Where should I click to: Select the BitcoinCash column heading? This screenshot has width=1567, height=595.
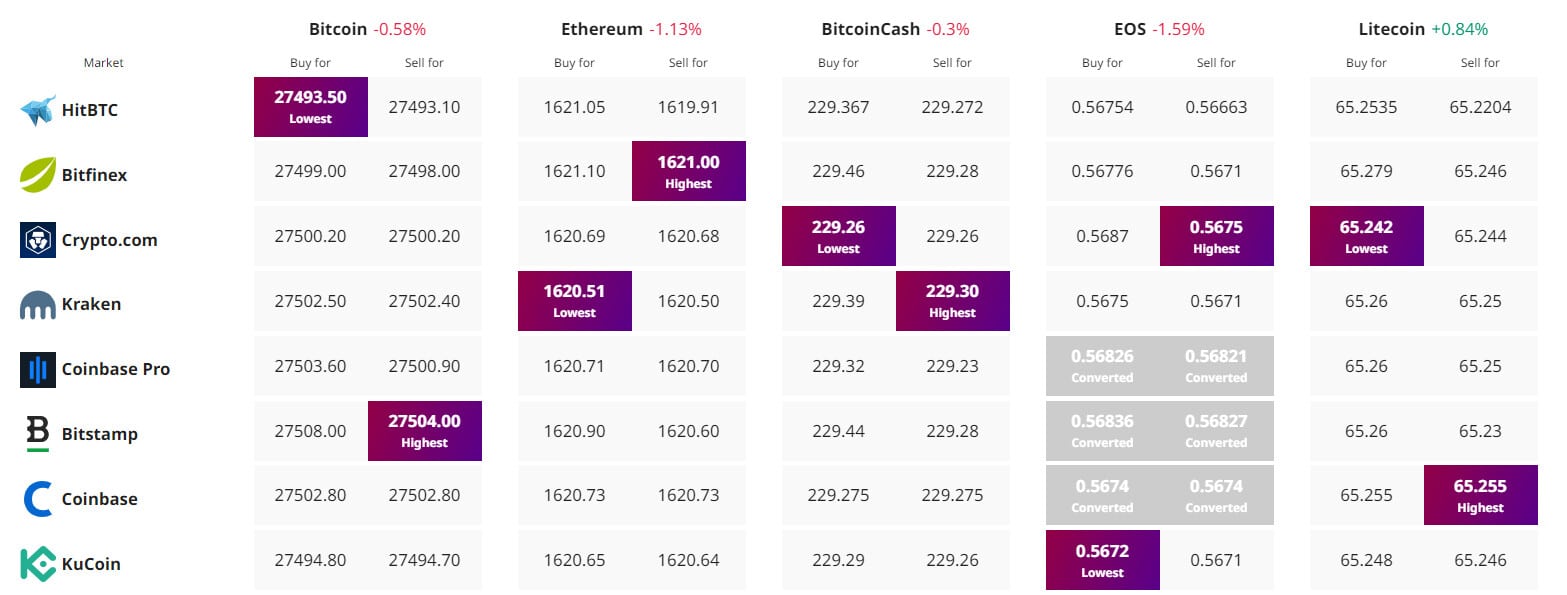[865, 29]
